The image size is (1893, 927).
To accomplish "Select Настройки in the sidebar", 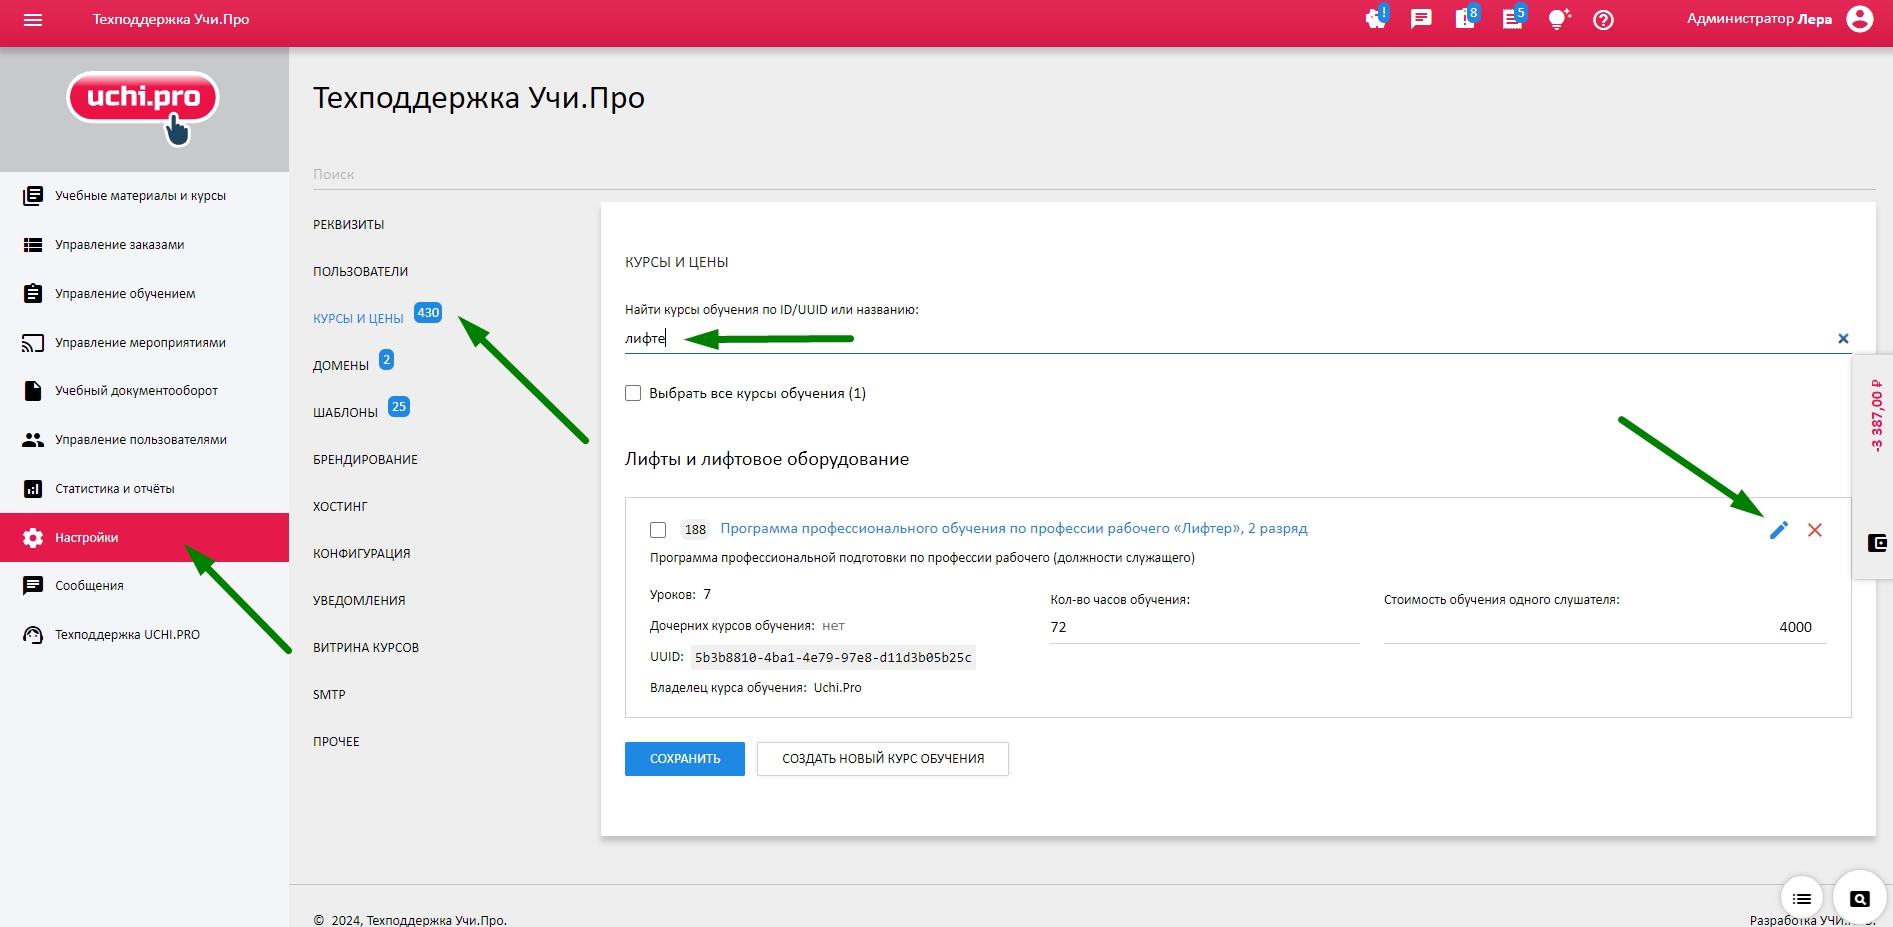I will coord(144,538).
